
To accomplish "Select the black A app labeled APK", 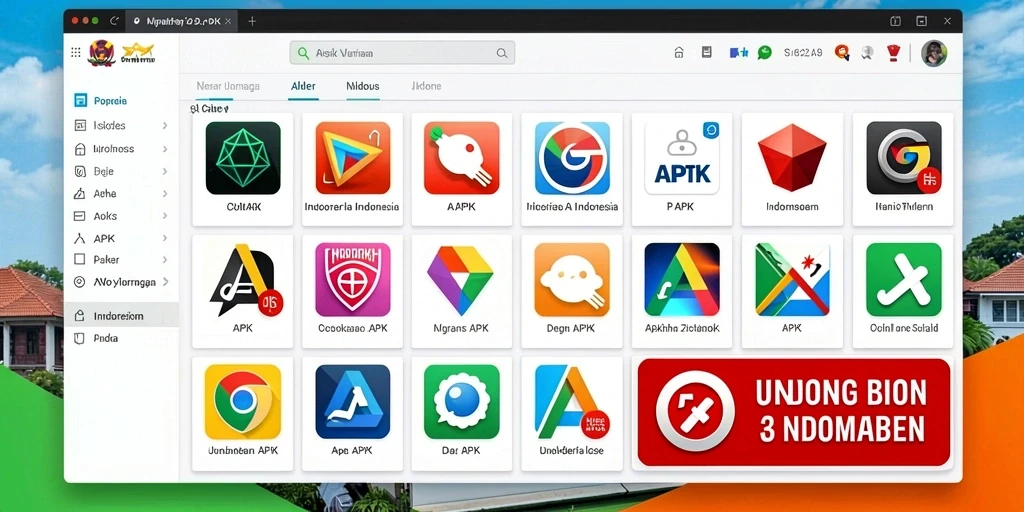I will 243,280.
